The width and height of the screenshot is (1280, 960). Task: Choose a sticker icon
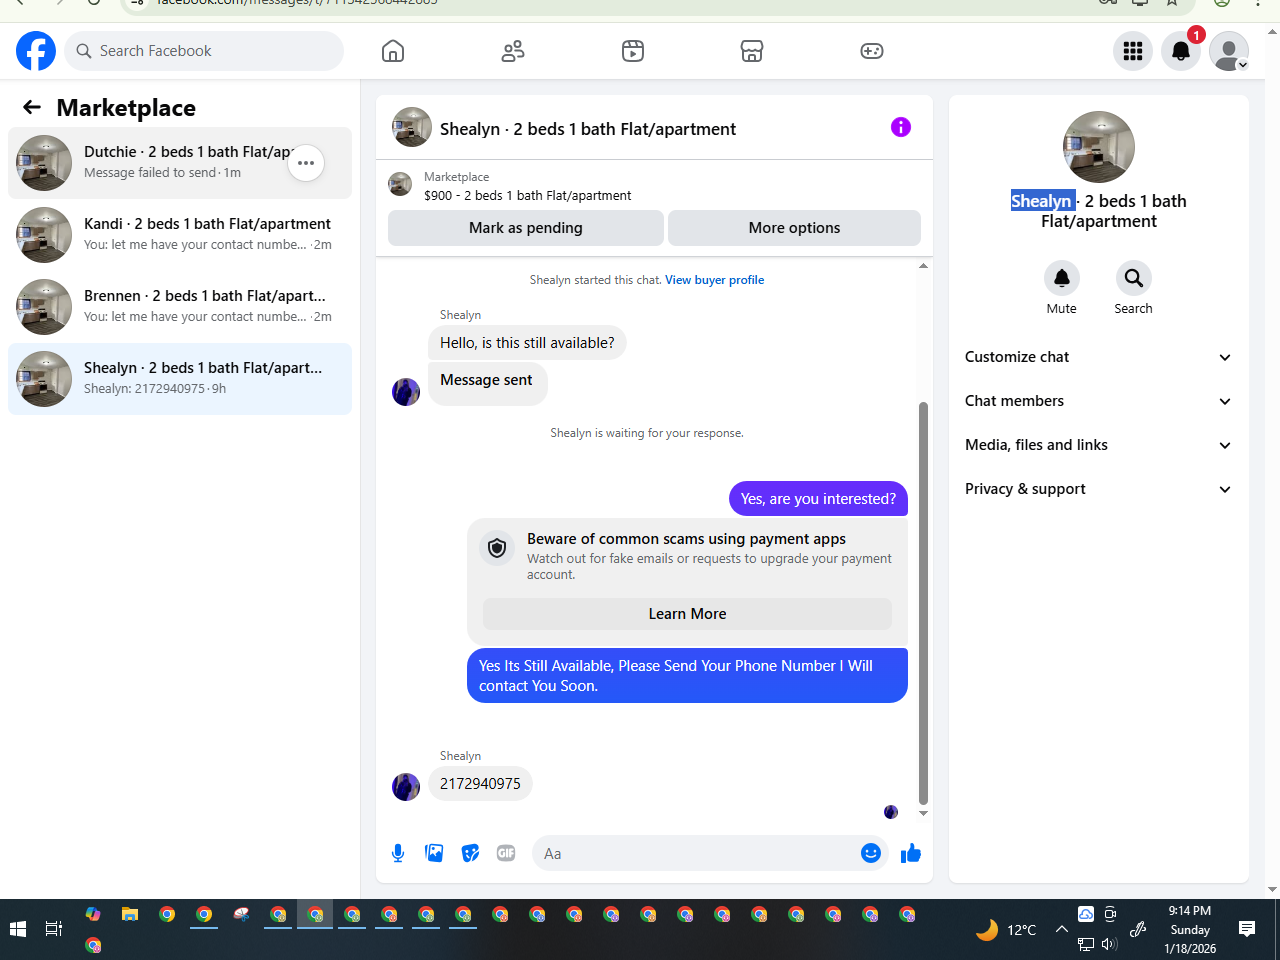[x=470, y=853]
